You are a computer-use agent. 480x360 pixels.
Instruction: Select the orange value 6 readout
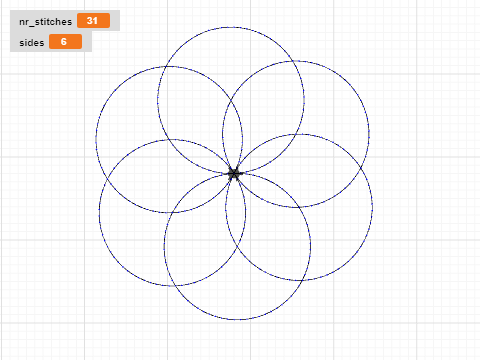tap(65, 42)
